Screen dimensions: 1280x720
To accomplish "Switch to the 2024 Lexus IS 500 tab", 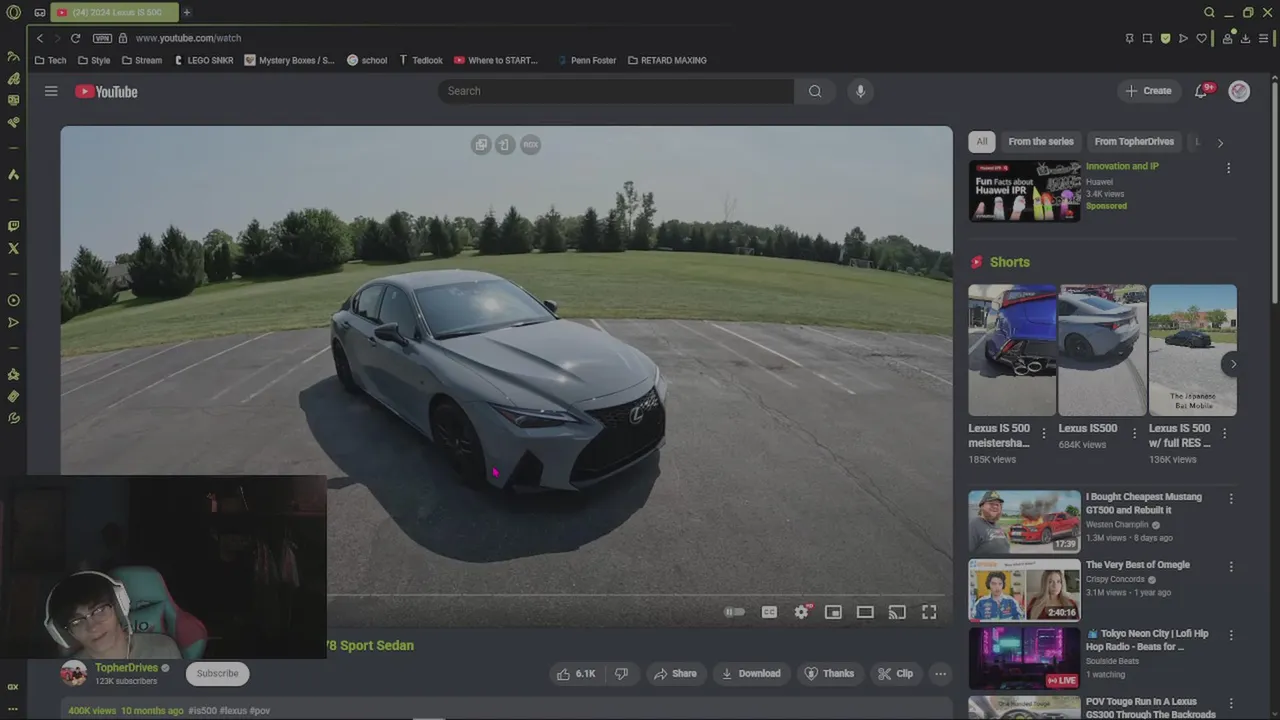I will [x=114, y=13].
